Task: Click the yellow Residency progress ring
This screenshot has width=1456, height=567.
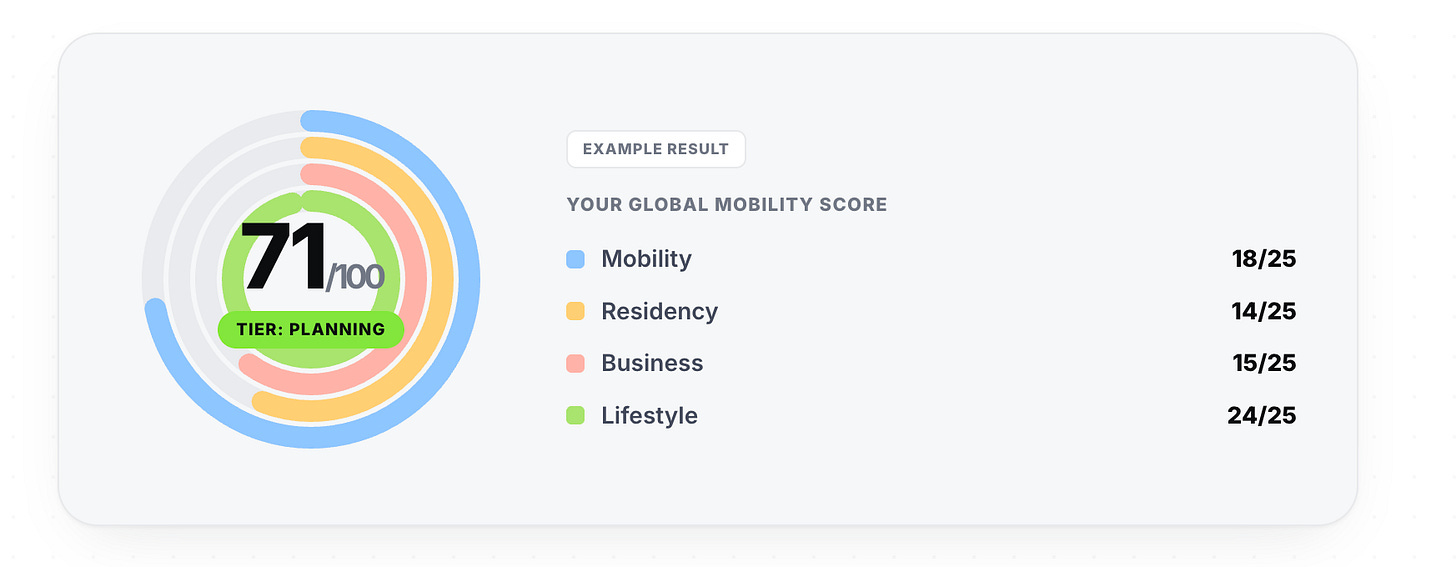Action: tap(441, 279)
